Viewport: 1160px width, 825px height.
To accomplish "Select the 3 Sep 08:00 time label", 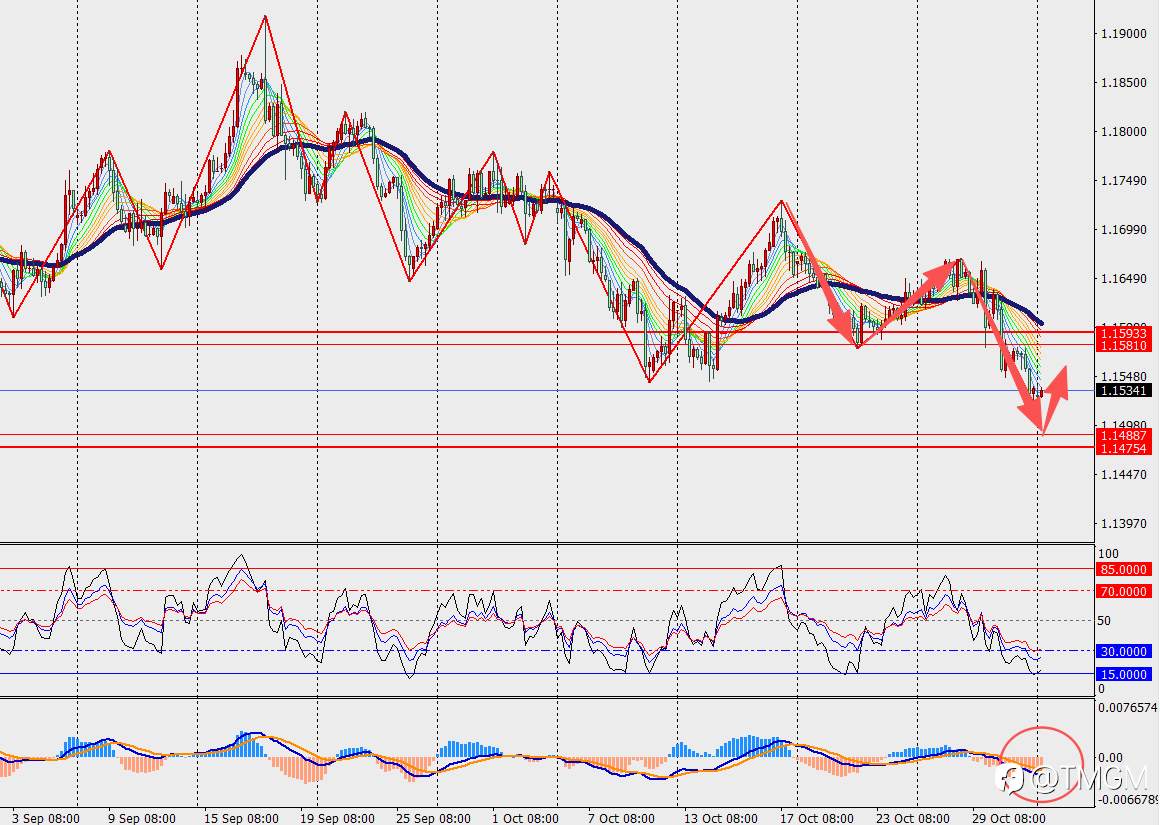I will click(x=46, y=818).
